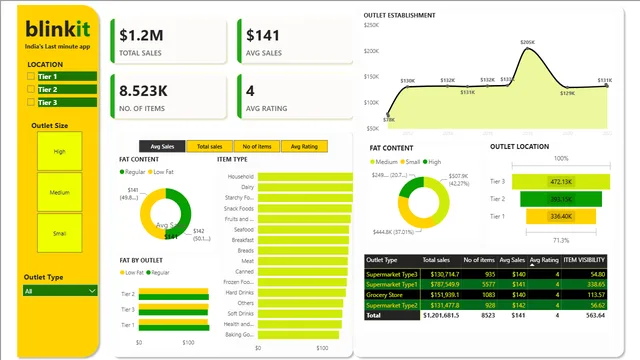Select the Breakfast bar in Item Type
640x360 pixels.
303,240
